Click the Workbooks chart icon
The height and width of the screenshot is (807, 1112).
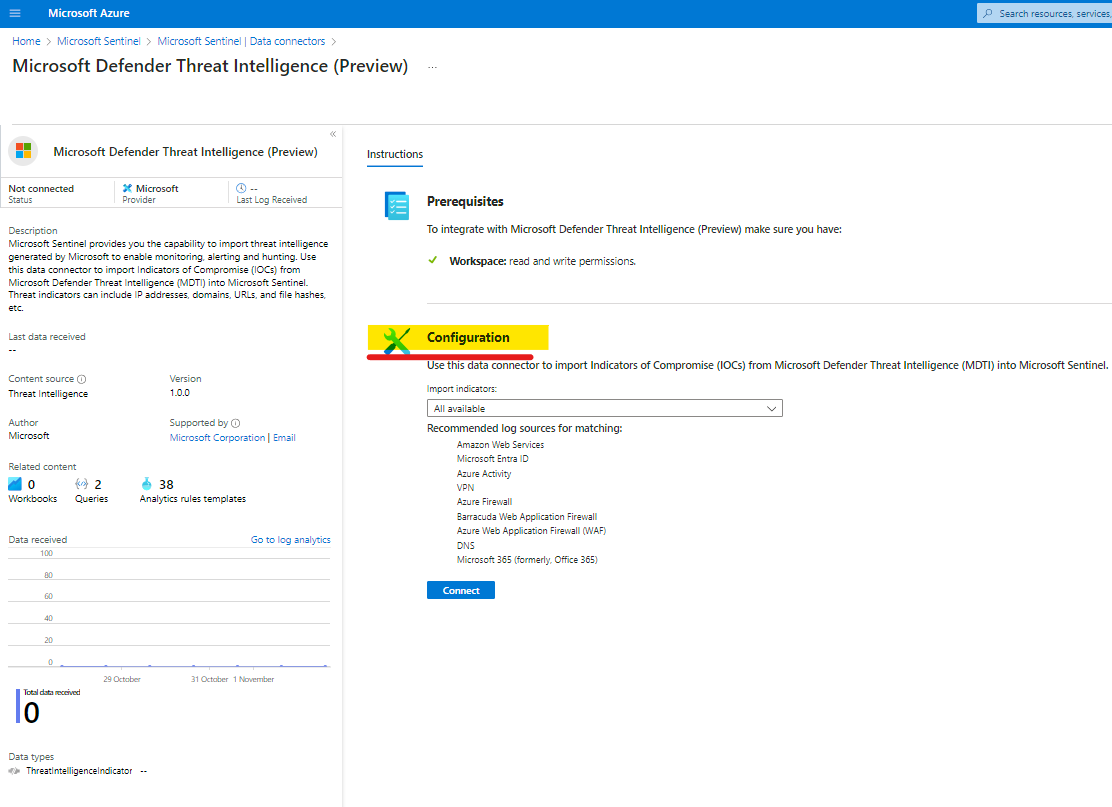tap(15, 484)
